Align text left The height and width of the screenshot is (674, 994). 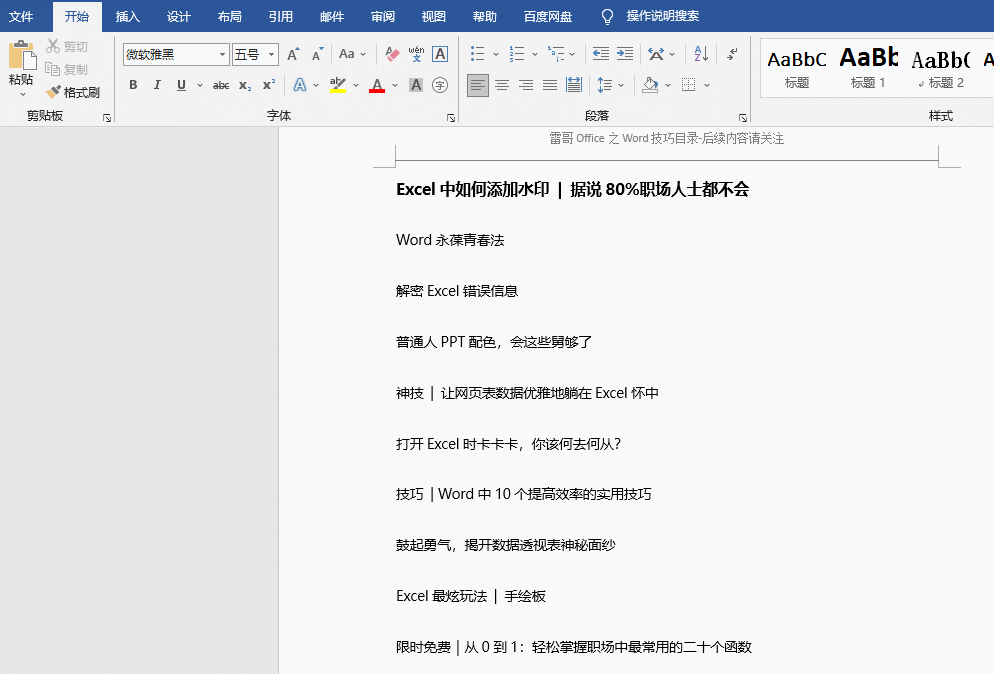pos(478,85)
